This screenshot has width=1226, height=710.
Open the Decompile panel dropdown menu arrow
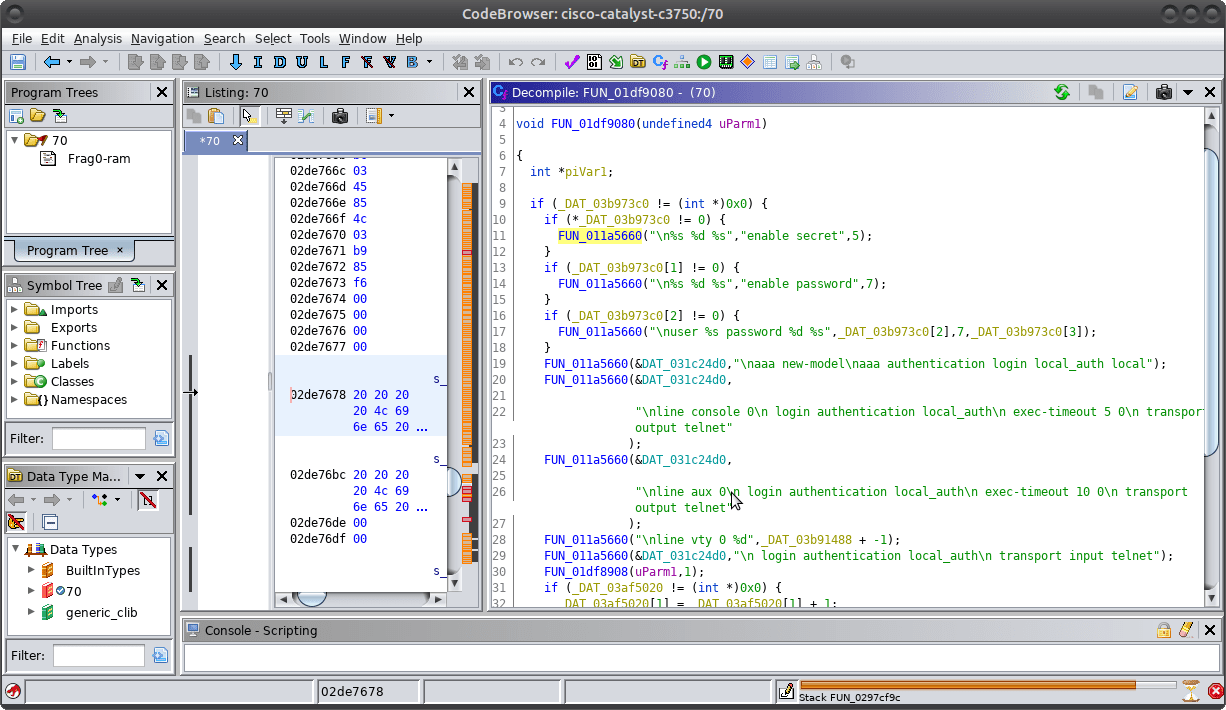pyautogui.click(x=1187, y=92)
